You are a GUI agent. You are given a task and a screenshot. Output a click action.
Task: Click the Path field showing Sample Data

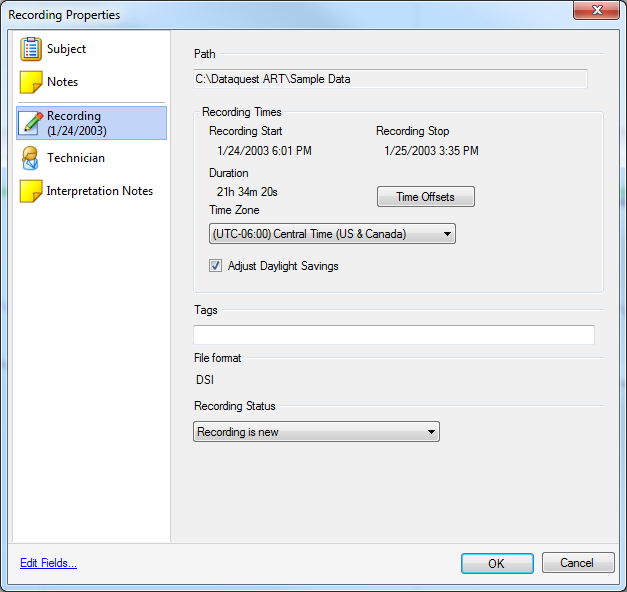390,79
